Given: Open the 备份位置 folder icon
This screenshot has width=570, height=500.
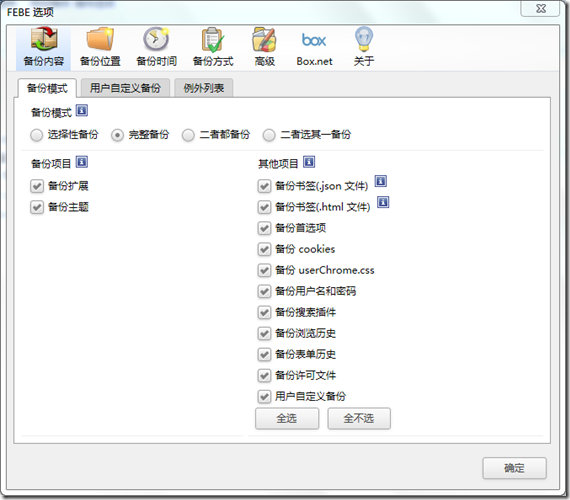Looking at the screenshot, I should [x=100, y=47].
